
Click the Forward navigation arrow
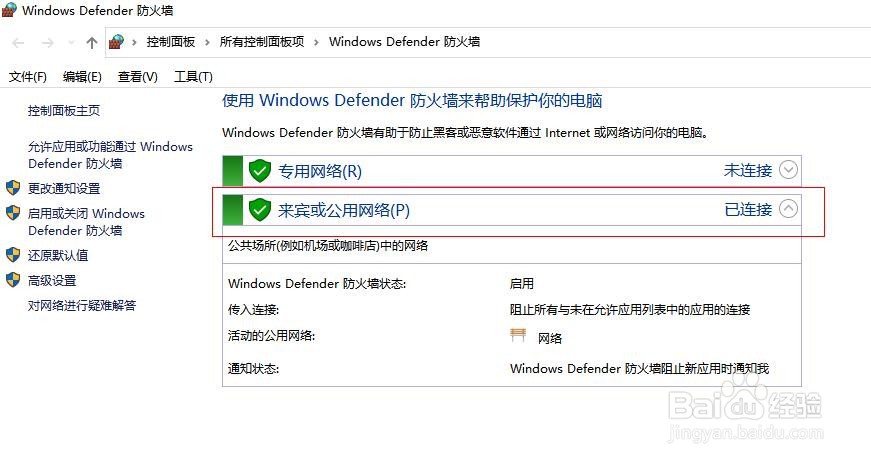(x=47, y=43)
